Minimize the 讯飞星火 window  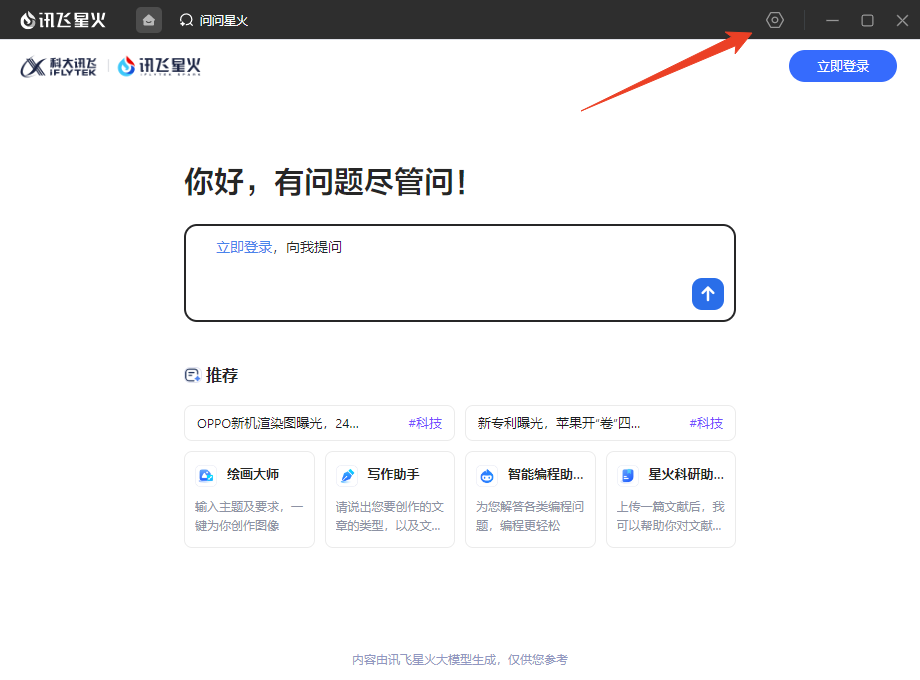[832, 21]
